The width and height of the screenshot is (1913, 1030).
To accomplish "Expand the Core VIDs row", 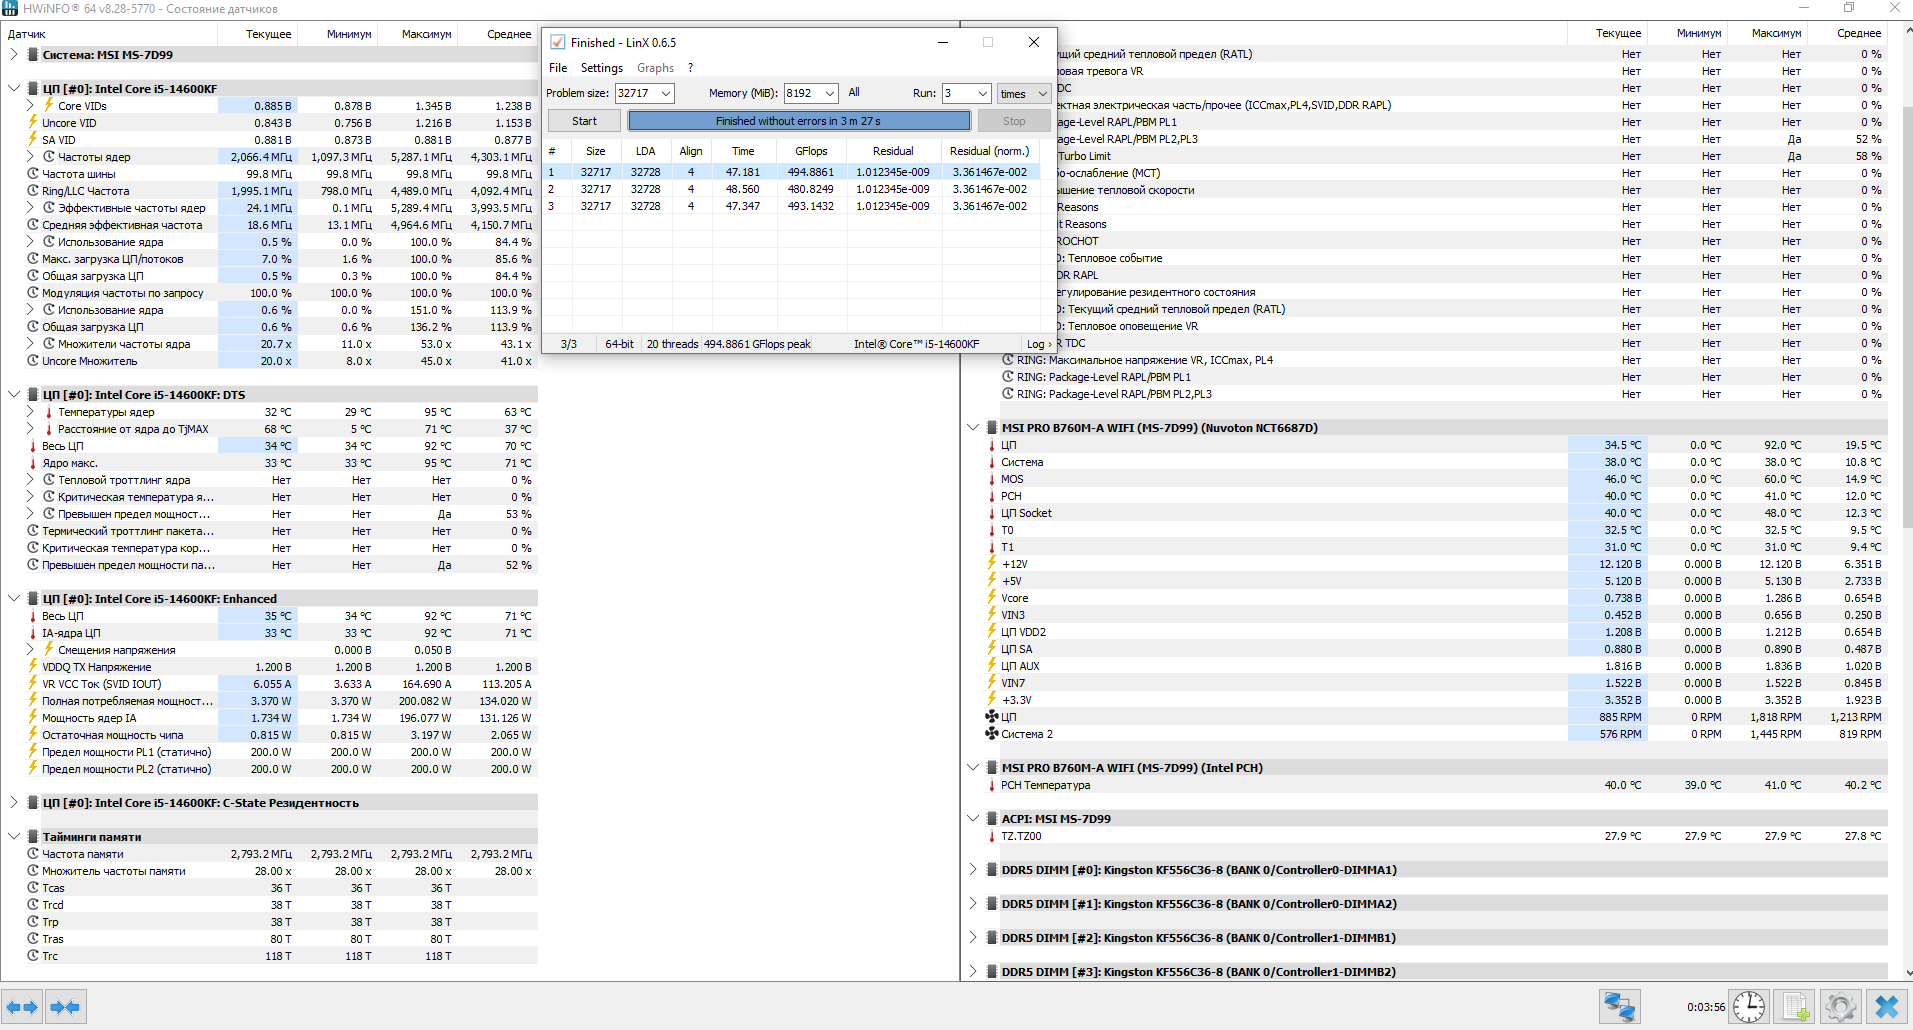I will pos(30,106).
